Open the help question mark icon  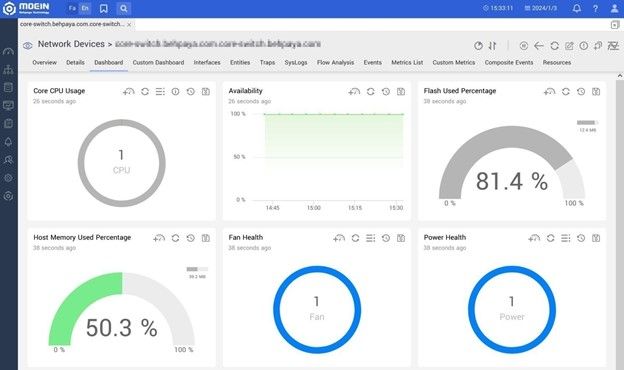(595, 8)
